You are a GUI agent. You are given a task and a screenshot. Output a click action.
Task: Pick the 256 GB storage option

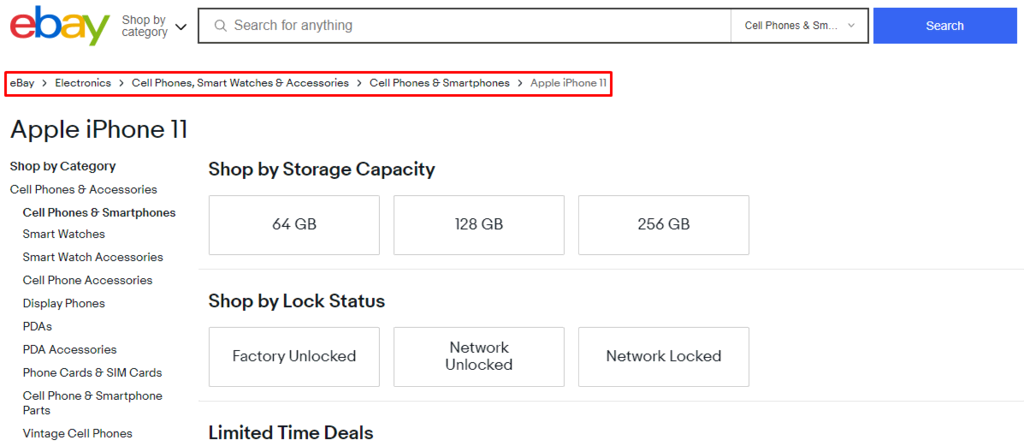[664, 225]
